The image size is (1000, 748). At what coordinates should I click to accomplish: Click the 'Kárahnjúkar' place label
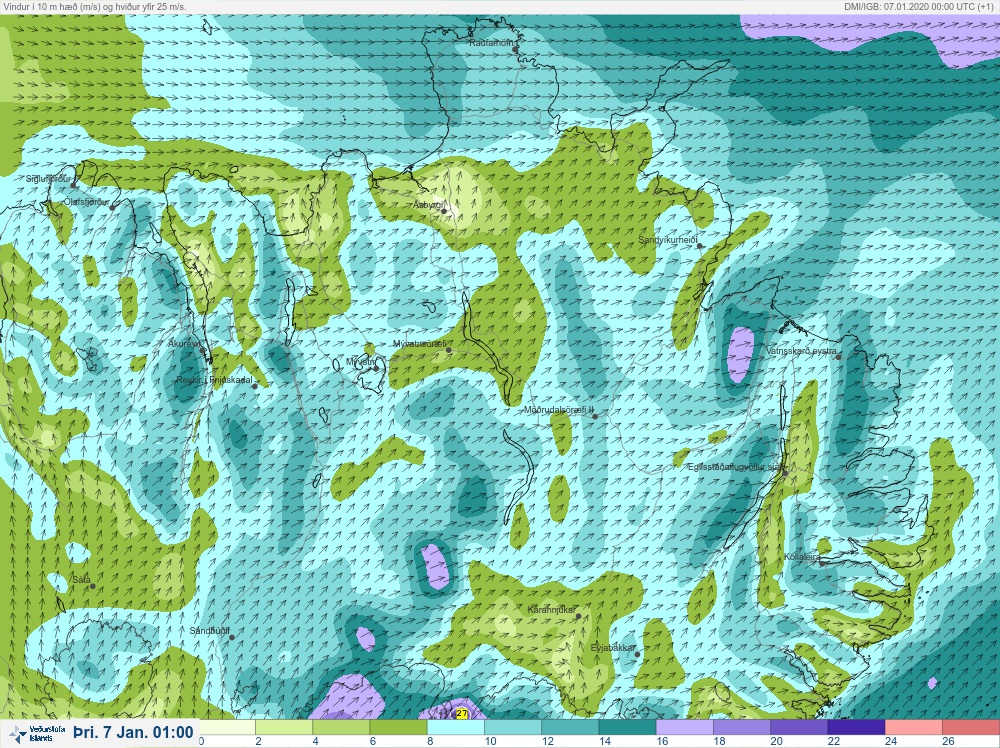(552, 610)
